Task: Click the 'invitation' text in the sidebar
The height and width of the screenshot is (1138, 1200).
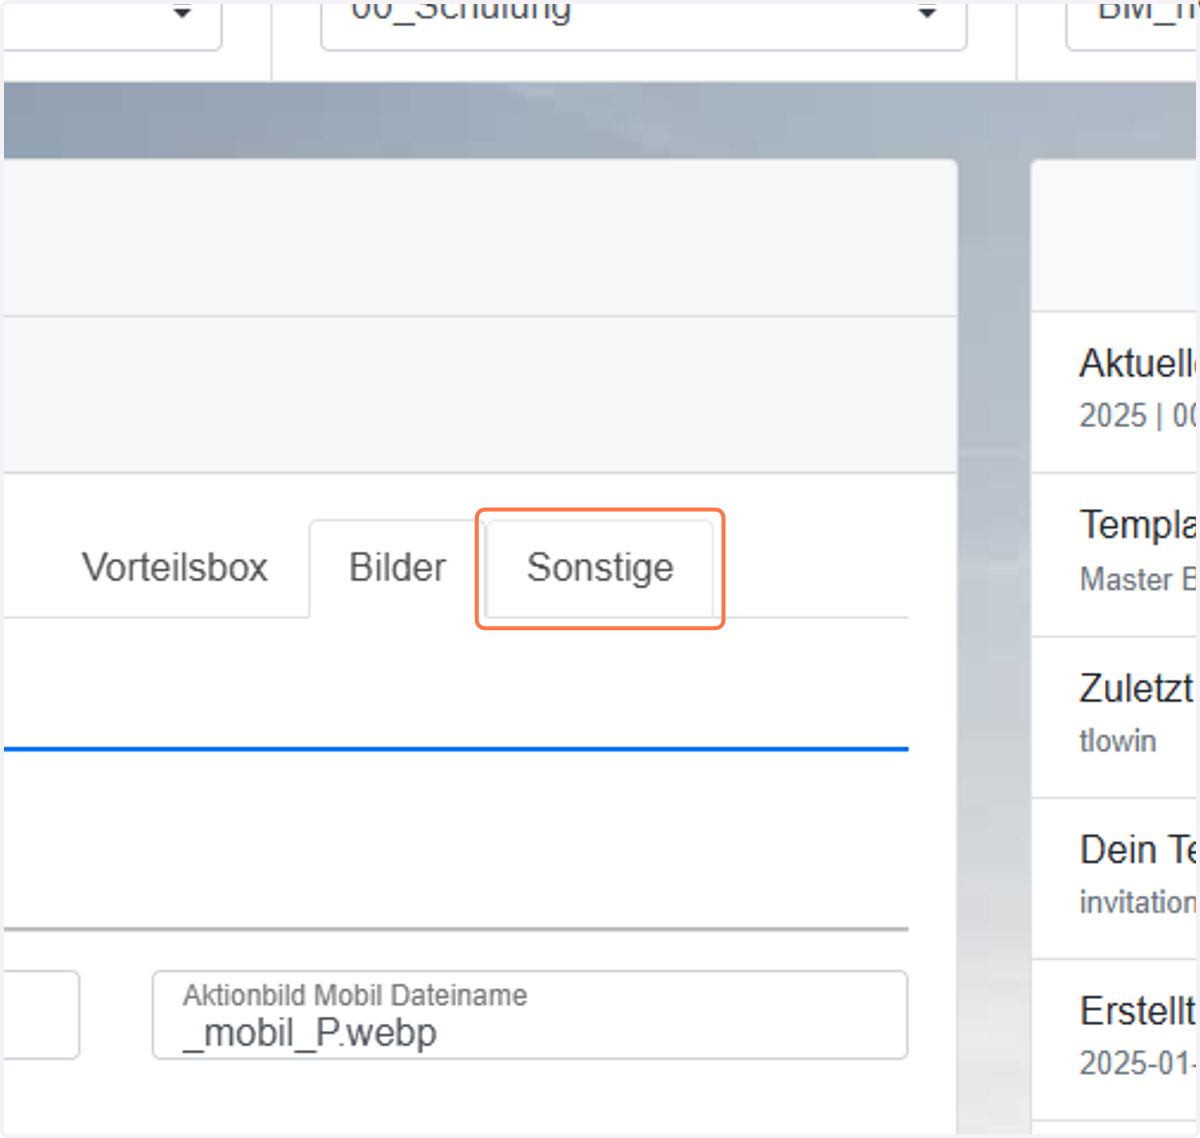Action: tap(1137, 902)
